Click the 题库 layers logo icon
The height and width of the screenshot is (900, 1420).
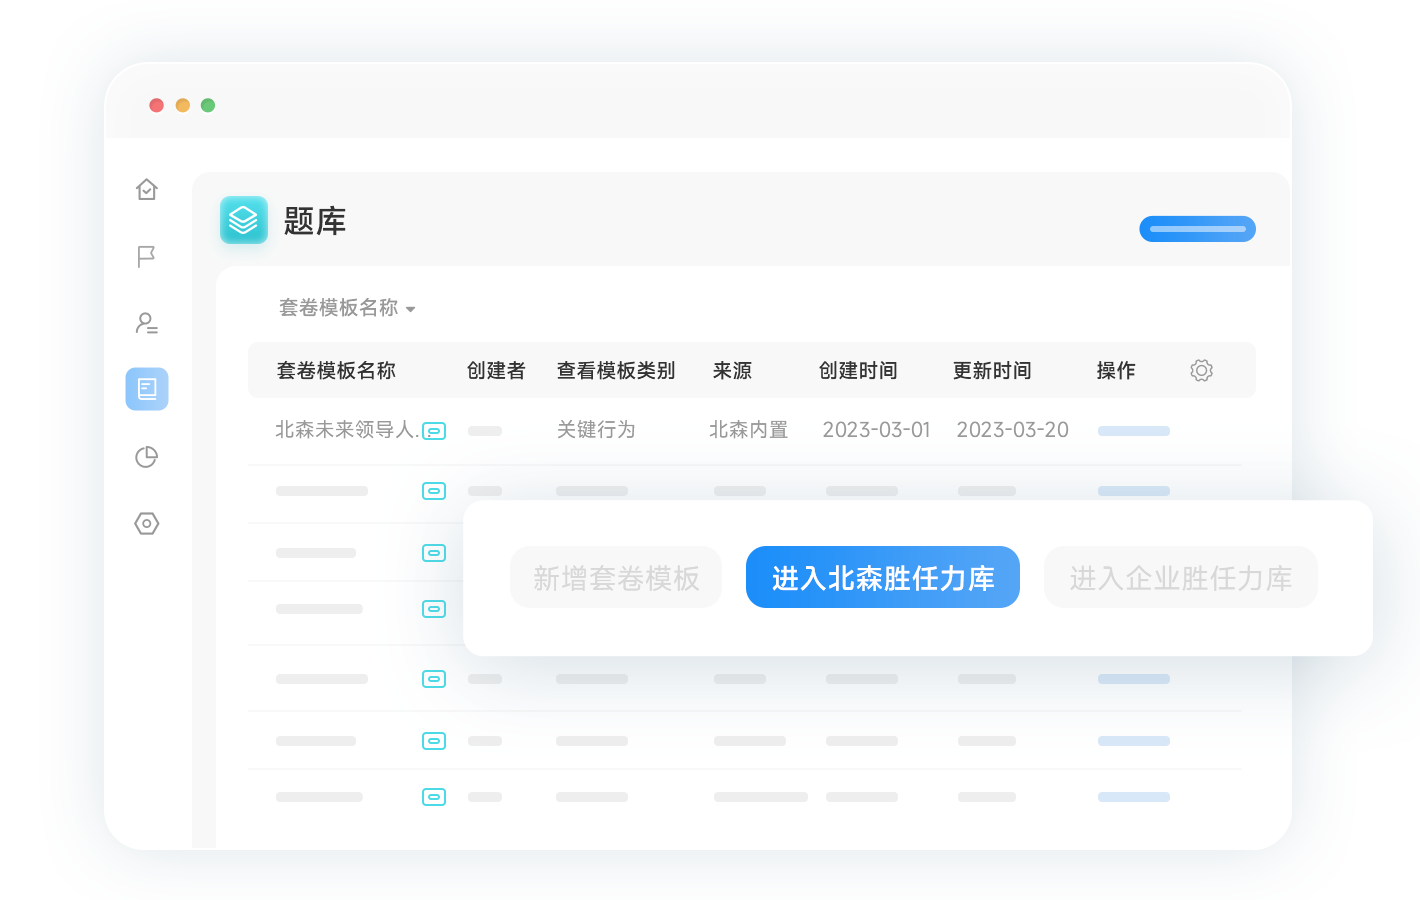coord(244,220)
